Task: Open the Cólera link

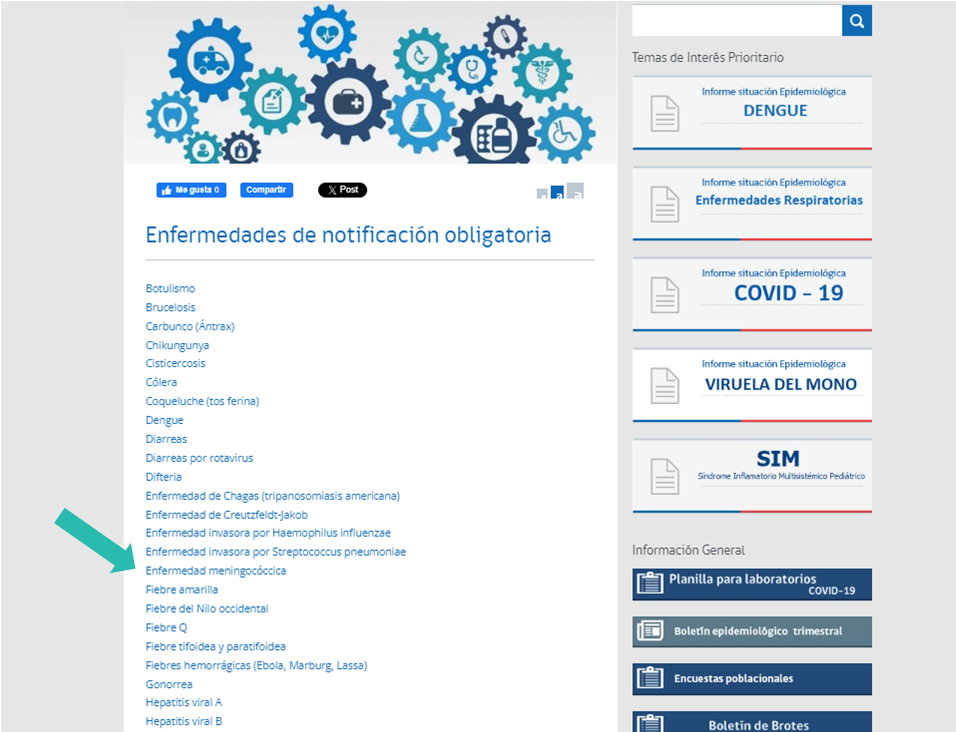Action: [162, 382]
